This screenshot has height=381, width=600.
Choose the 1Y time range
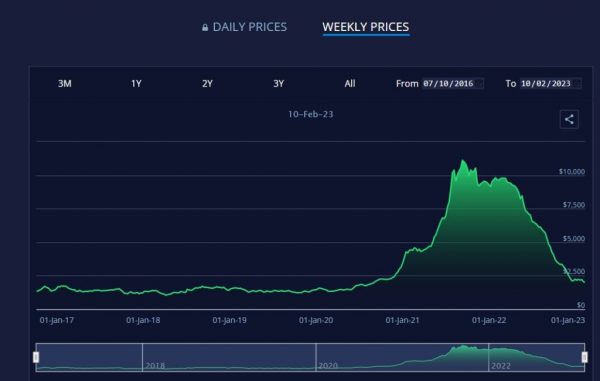pos(136,83)
